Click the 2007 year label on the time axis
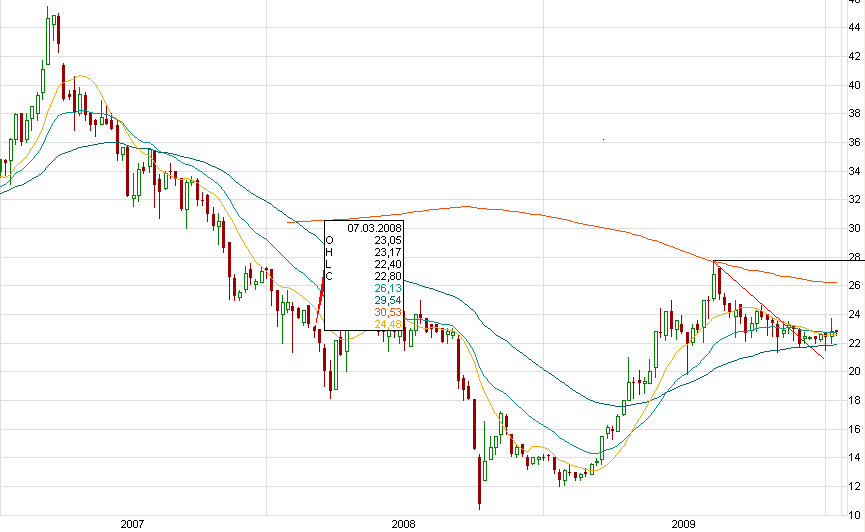The image size is (865, 532). point(132,524)
